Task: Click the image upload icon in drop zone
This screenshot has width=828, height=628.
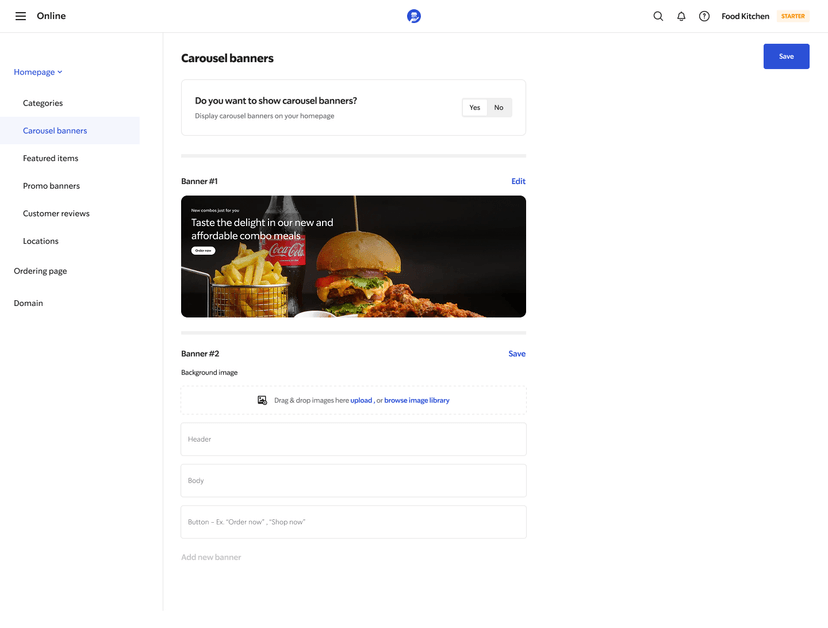Action: (262, 400)
